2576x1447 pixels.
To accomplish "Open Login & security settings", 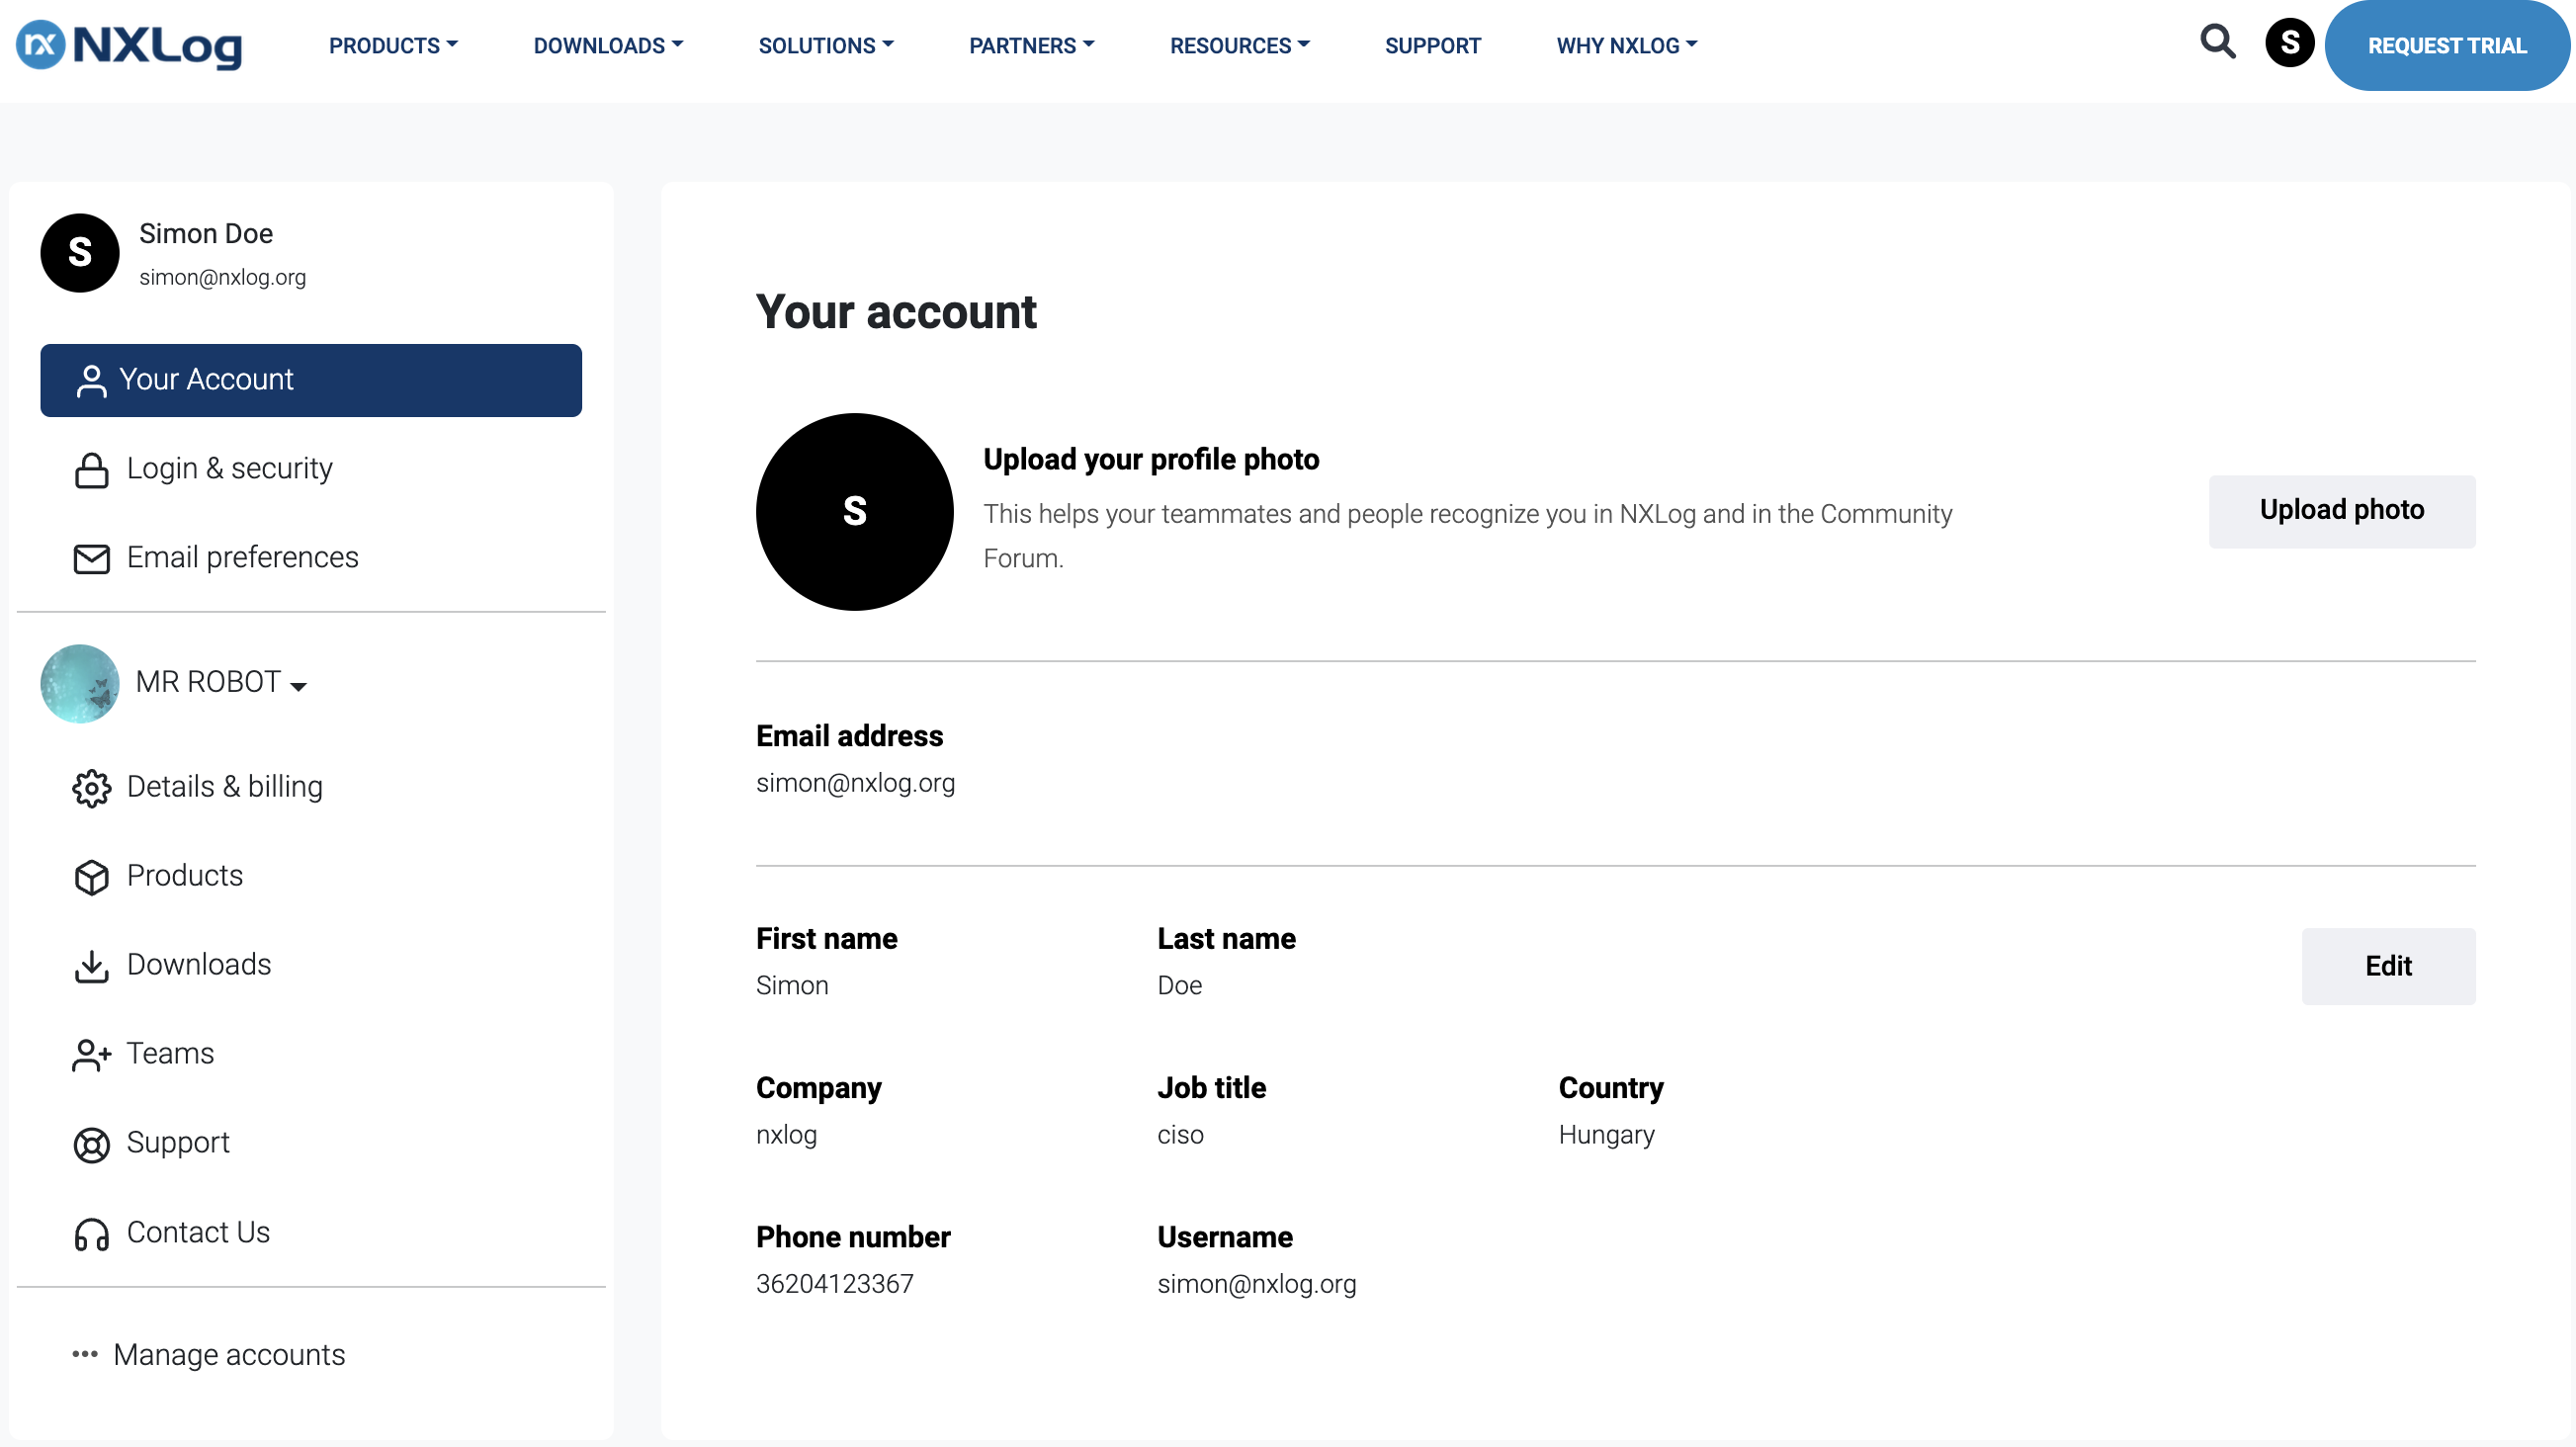I will coord(229,468).
